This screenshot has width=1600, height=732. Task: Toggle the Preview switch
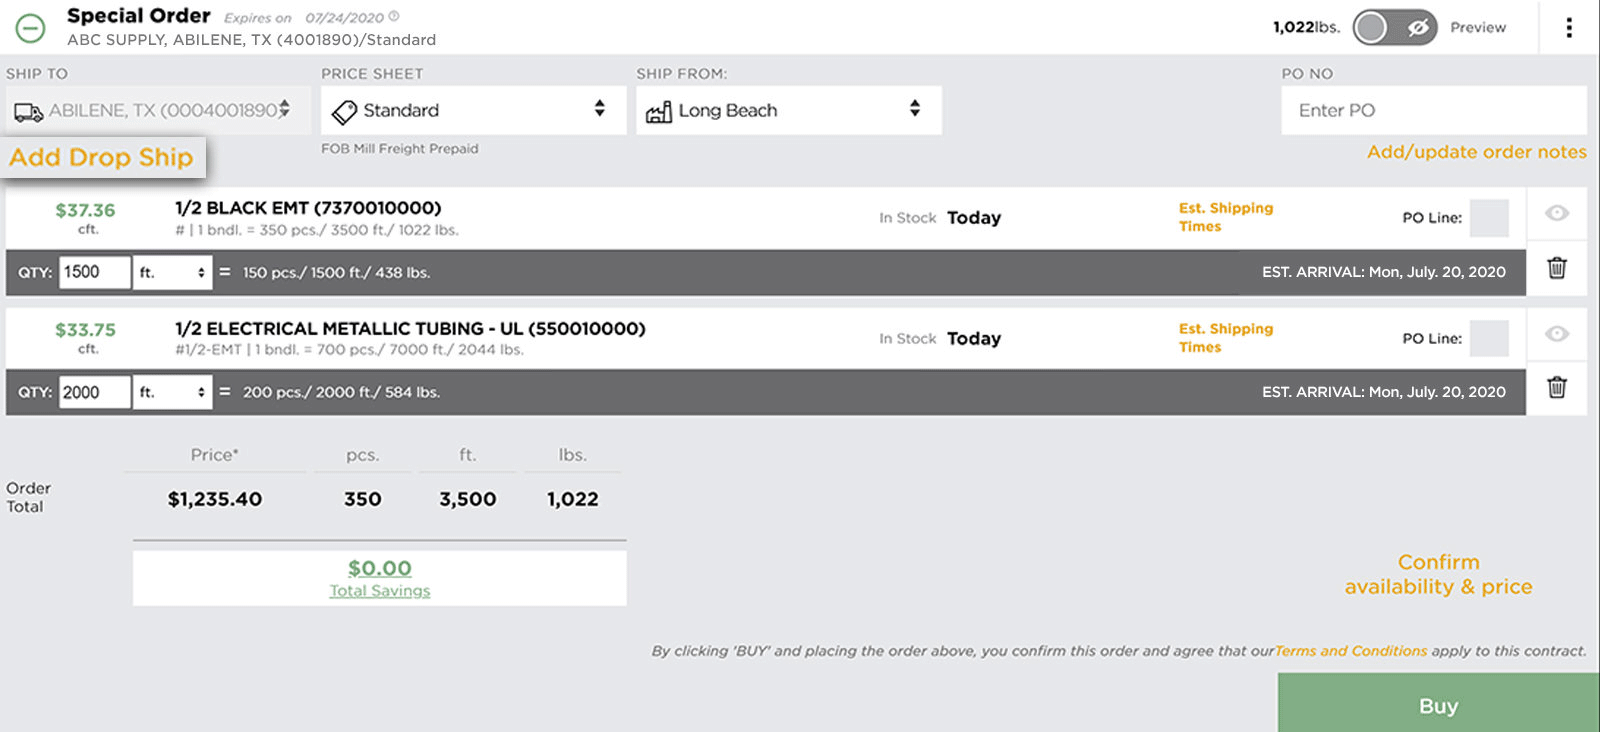click(1394, 28)
